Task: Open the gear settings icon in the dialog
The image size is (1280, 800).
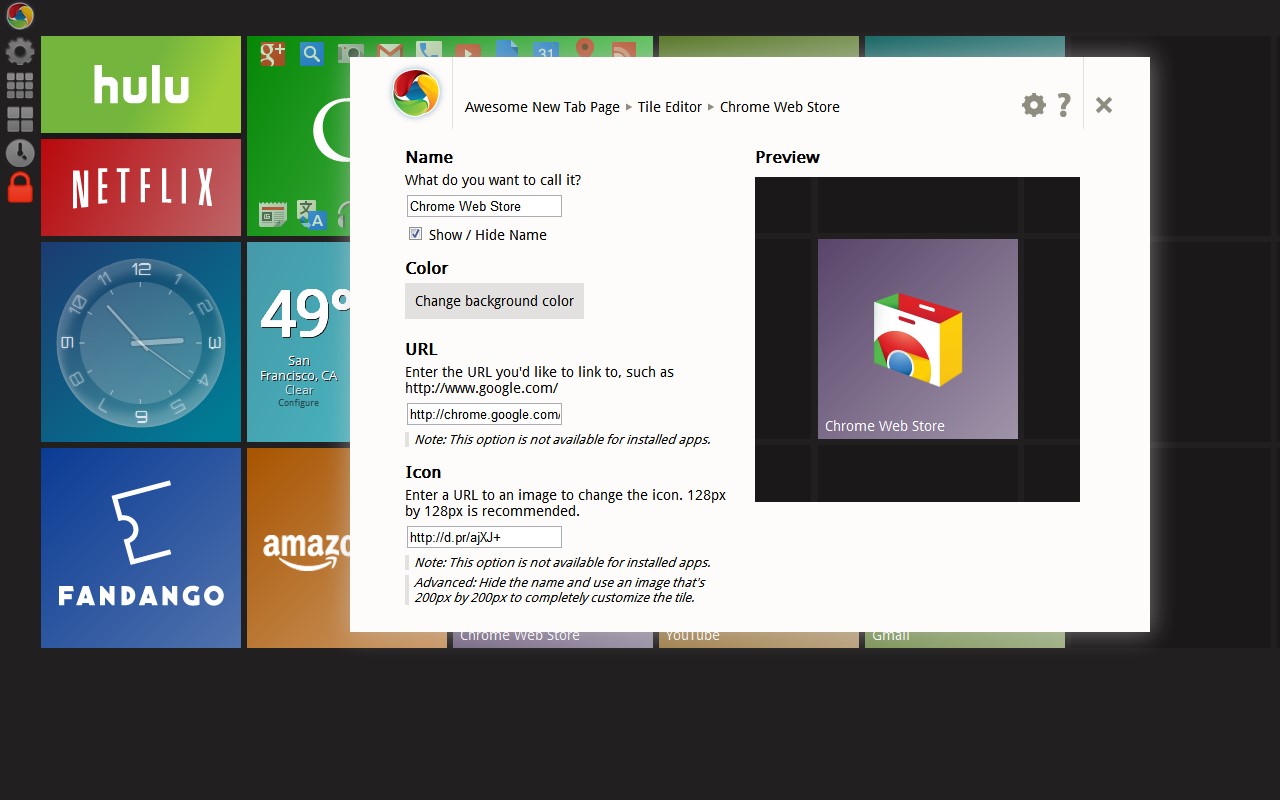Action: (x=1033, y=104)
